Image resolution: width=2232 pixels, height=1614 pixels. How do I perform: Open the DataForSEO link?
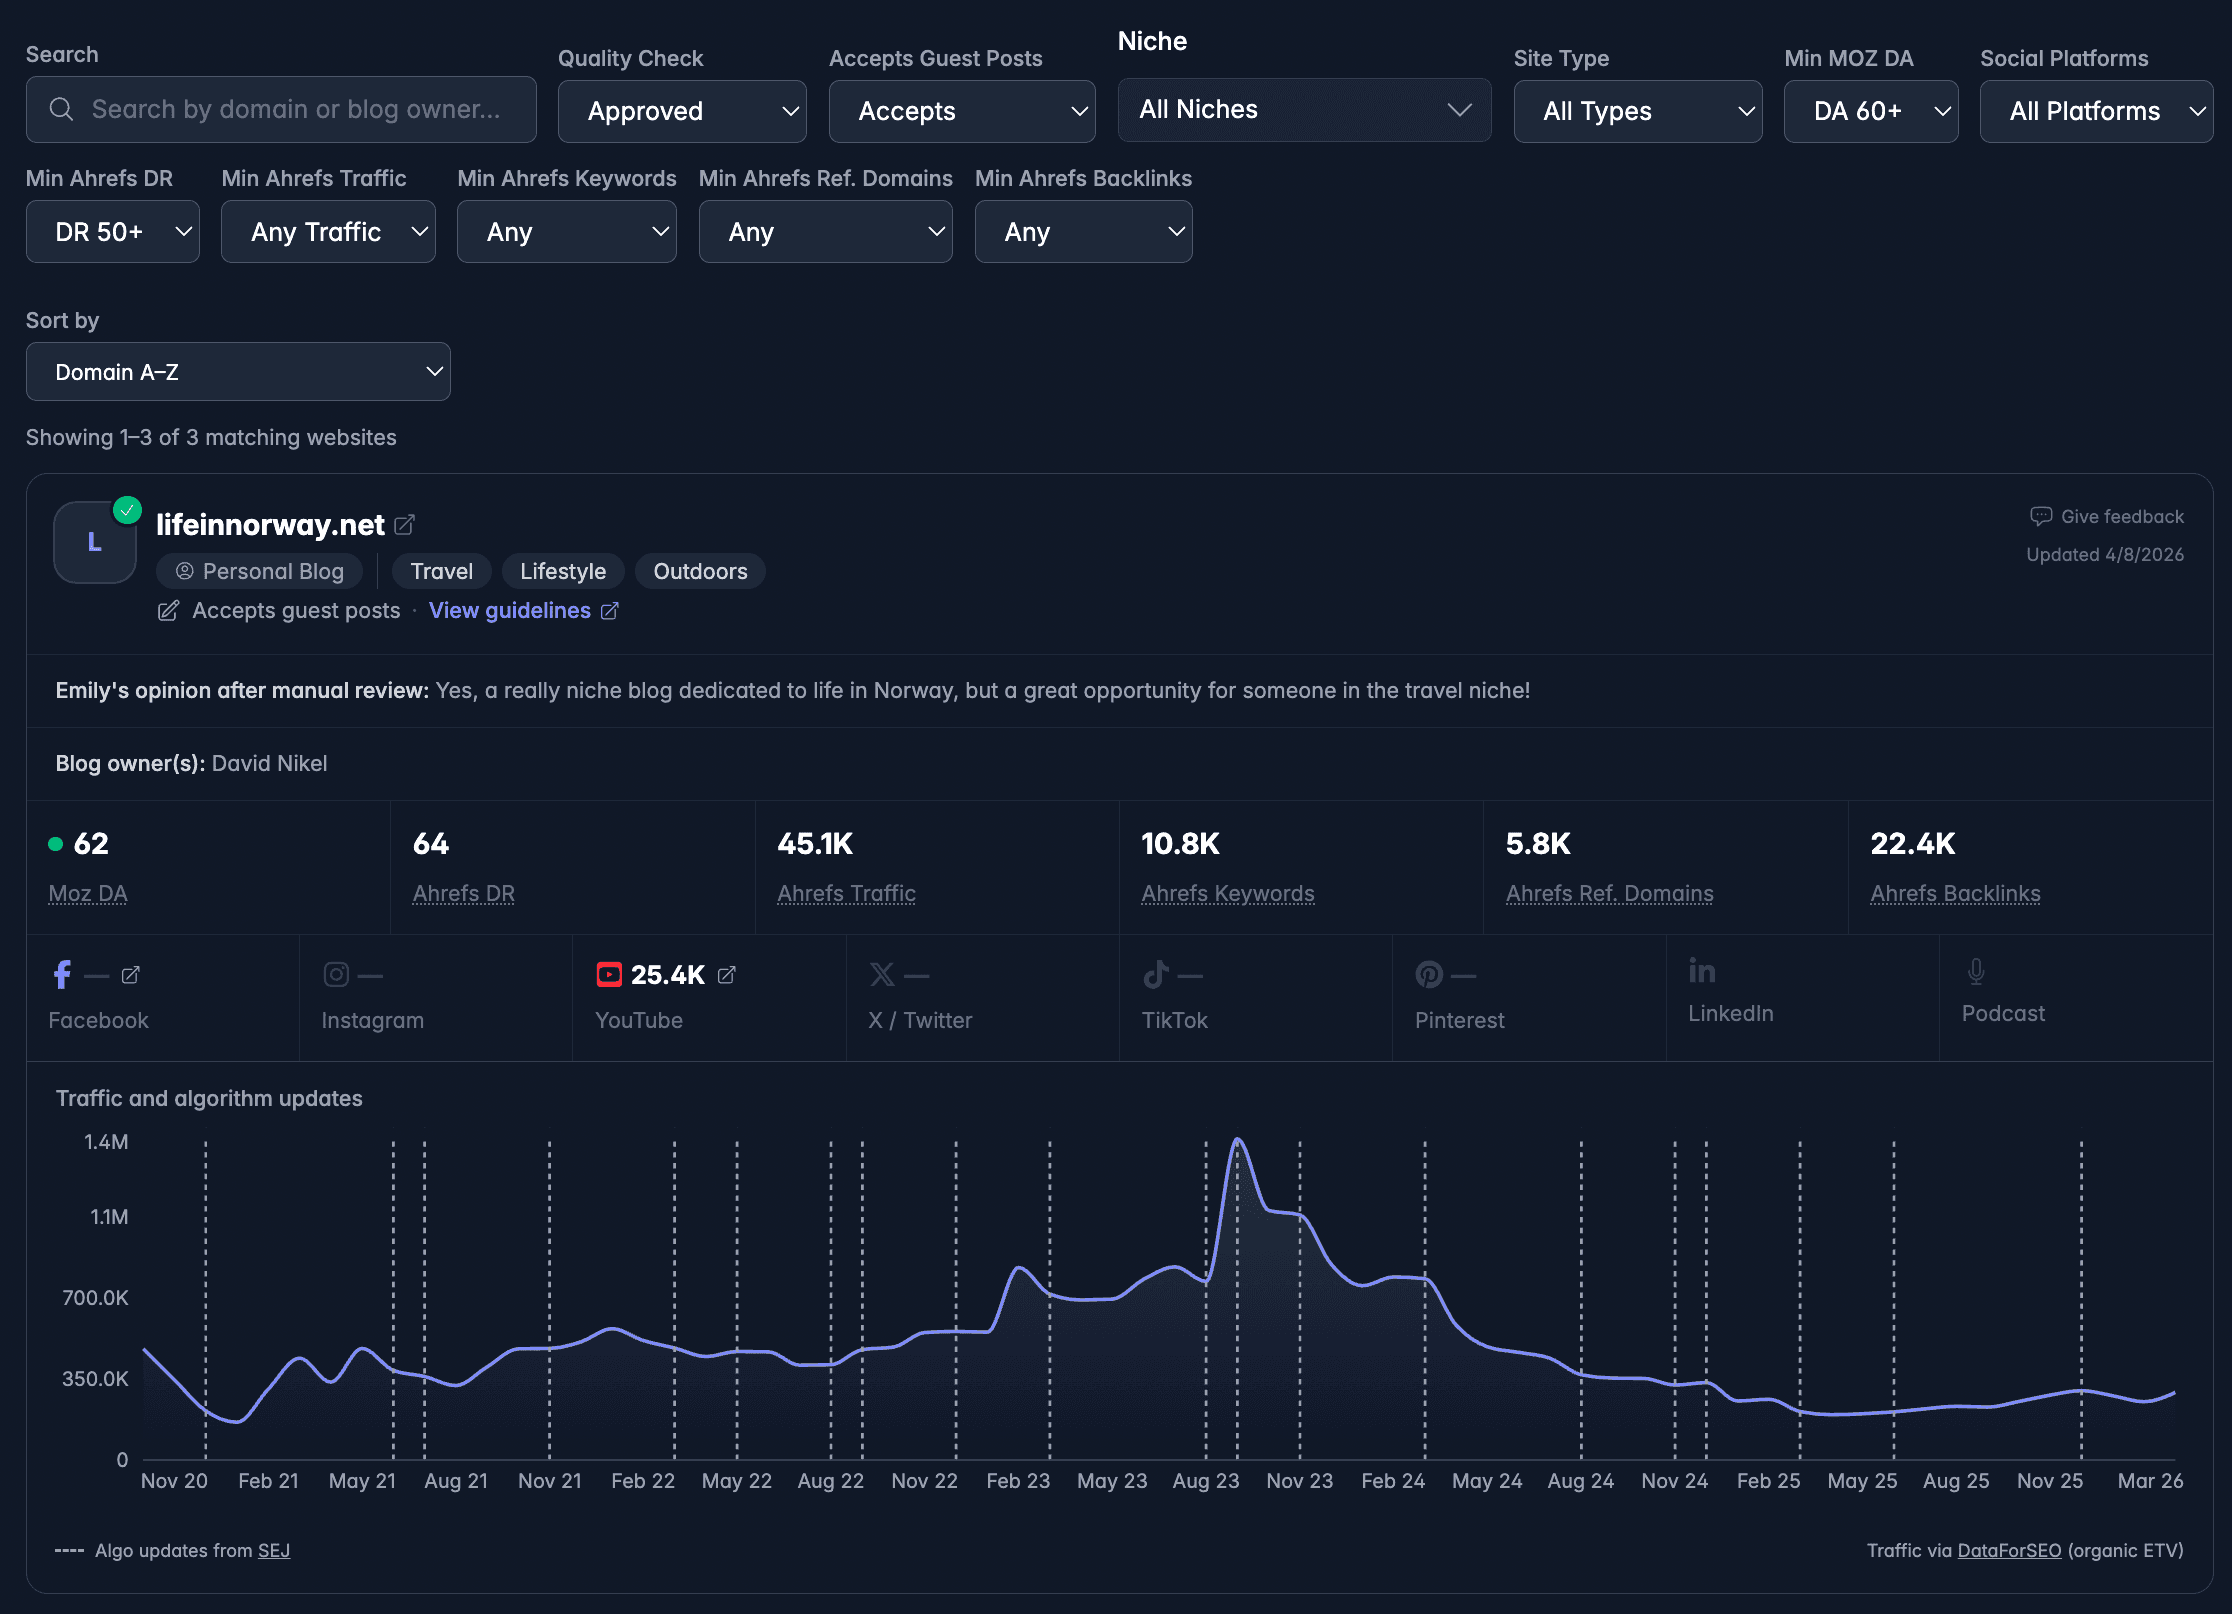2009,1551
